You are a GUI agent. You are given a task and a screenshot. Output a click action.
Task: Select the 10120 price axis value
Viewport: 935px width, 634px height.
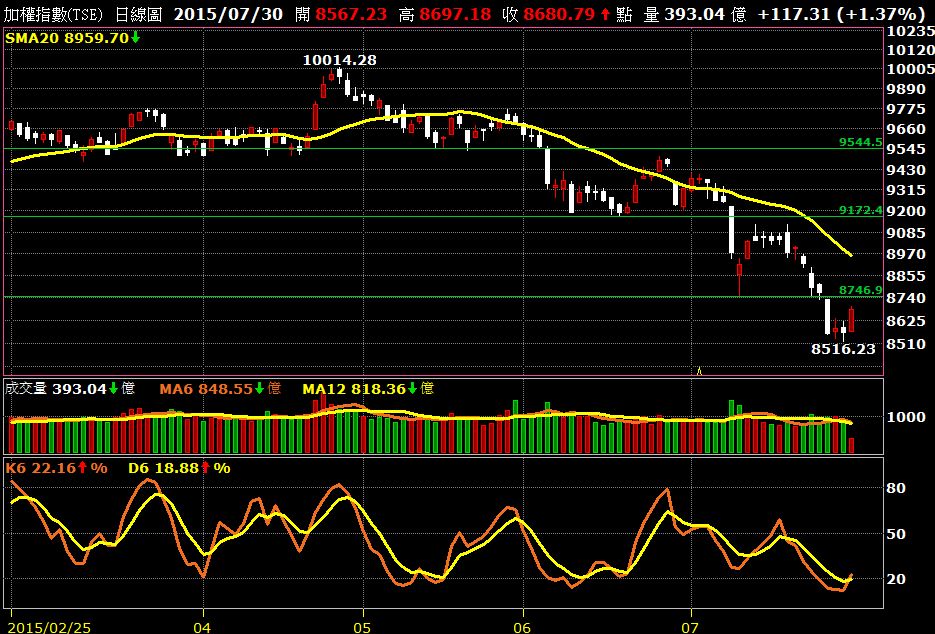pyautogui.click(x=911, y=50)
